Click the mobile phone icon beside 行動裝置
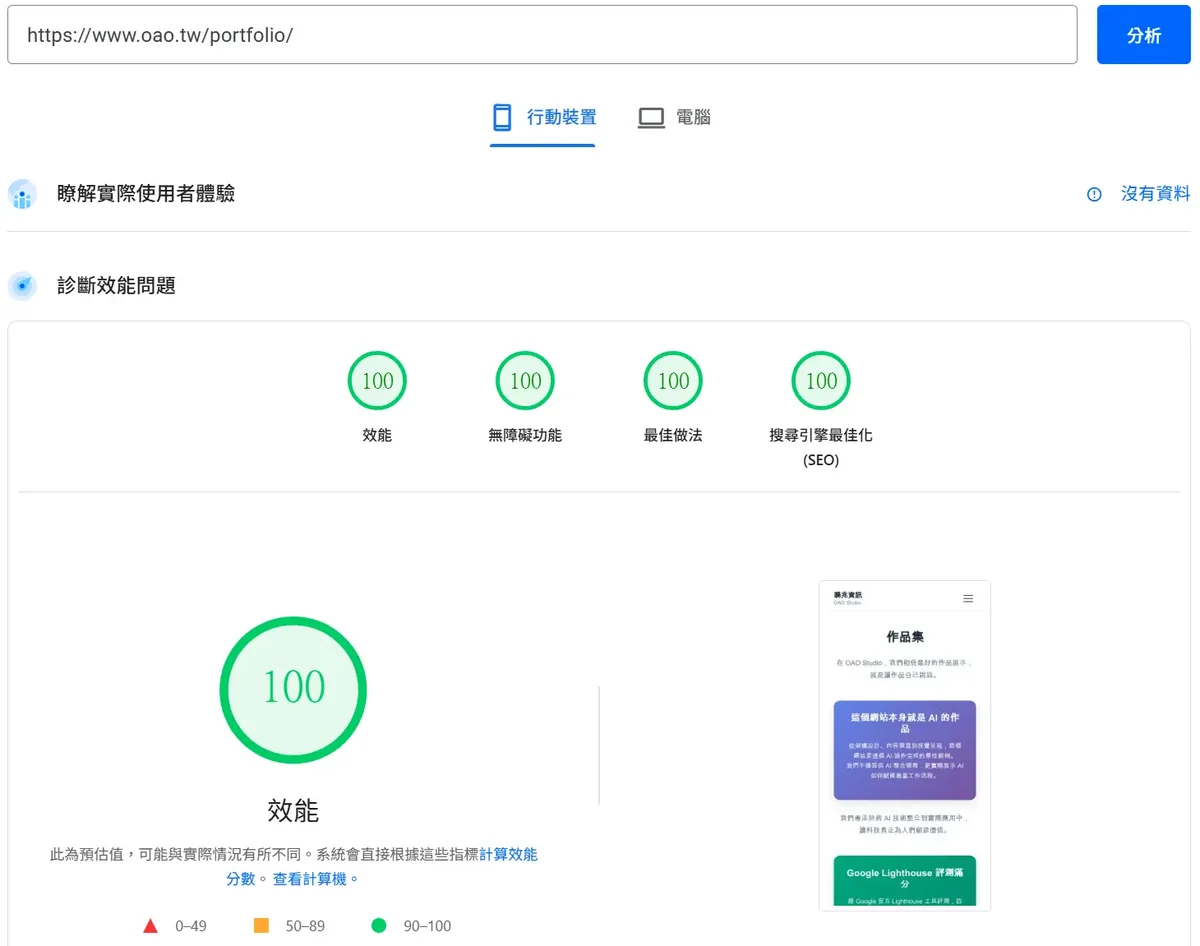The width and height of the screenshot is (1200, 946). click(x=502, y=117)
